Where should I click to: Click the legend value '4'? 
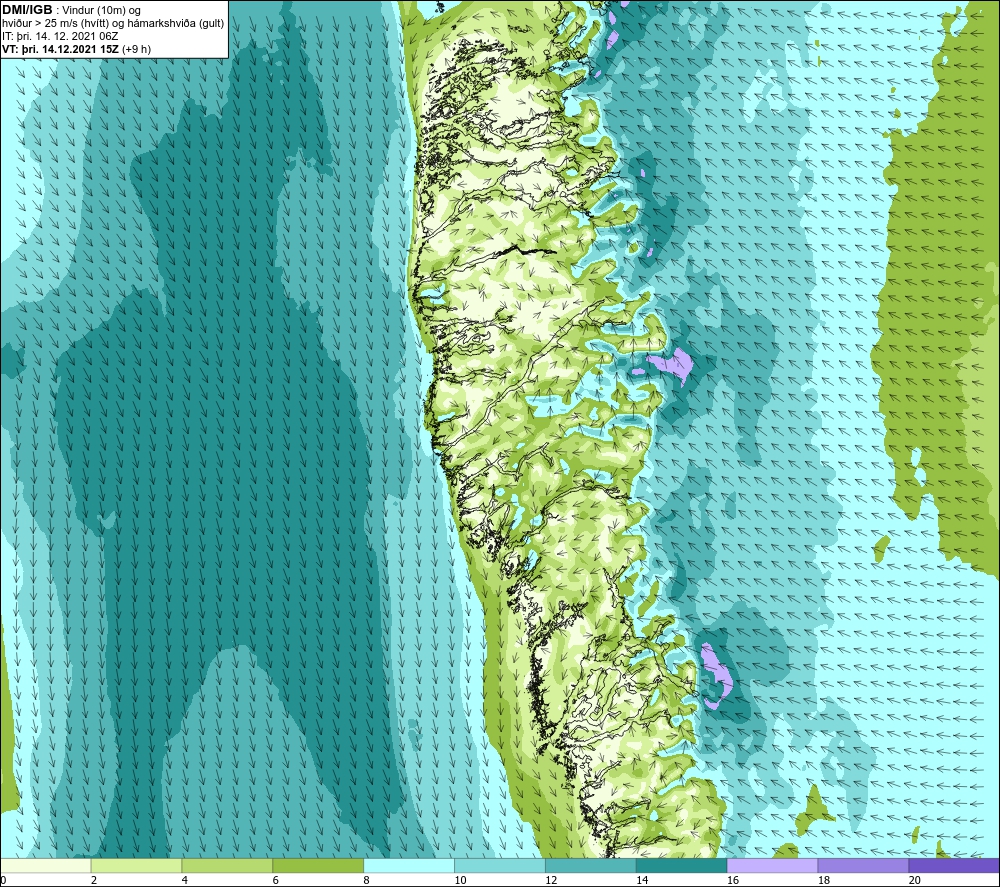(184, 880)
